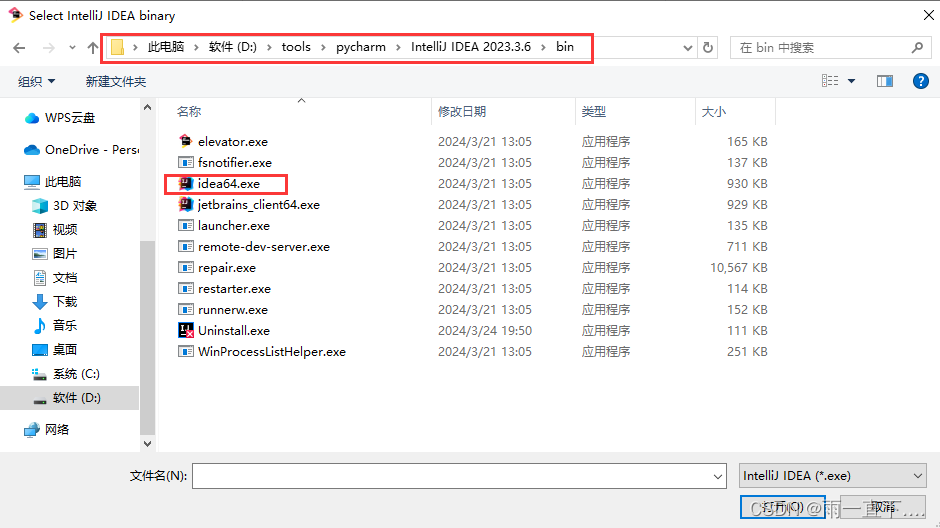The height and width of the screenshot is (528, 940).
Task: Click the elevator.exe file icon
Action: coord(185,141)
